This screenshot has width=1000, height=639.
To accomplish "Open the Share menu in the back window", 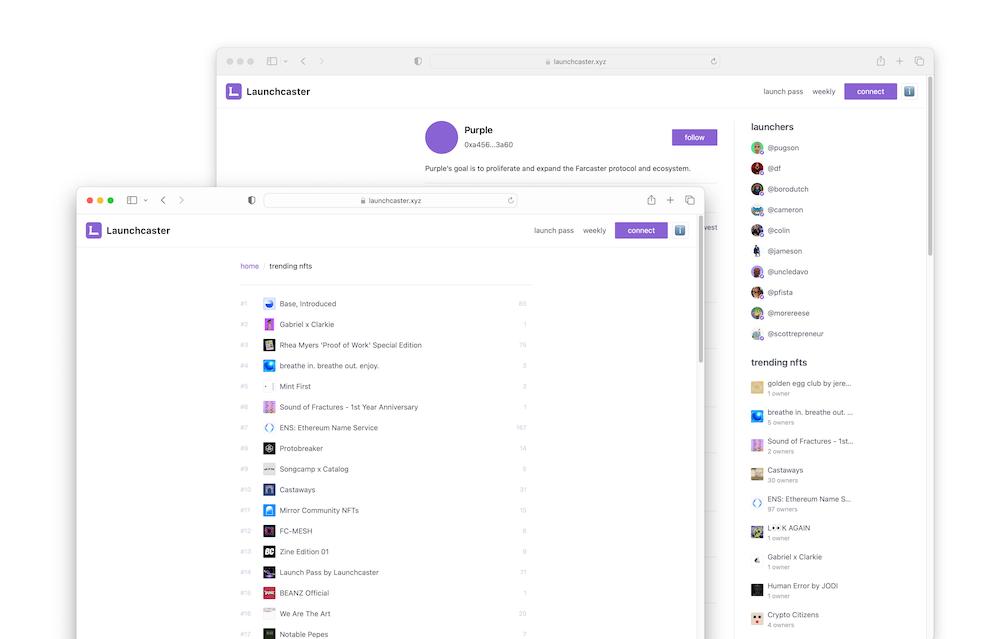I will coord(881,61).
